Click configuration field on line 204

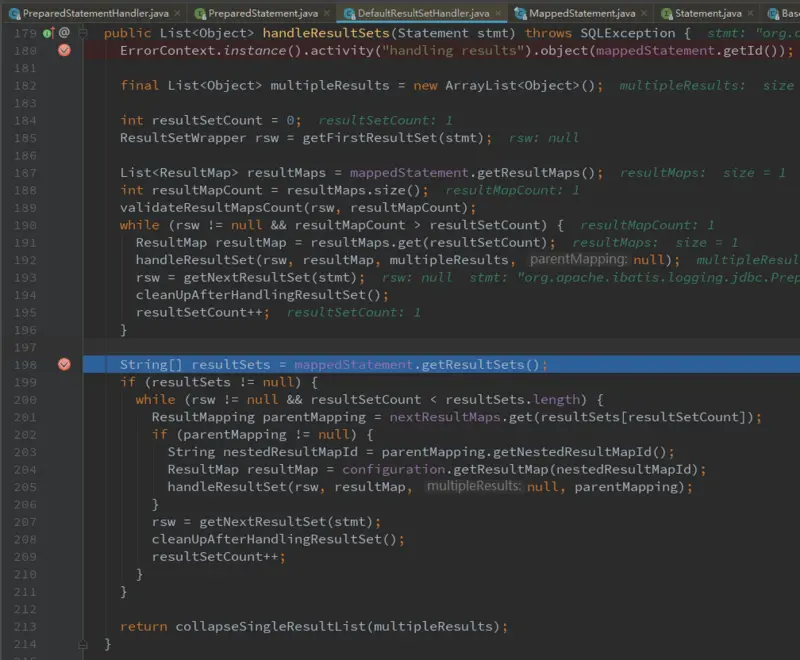[393, 469]
